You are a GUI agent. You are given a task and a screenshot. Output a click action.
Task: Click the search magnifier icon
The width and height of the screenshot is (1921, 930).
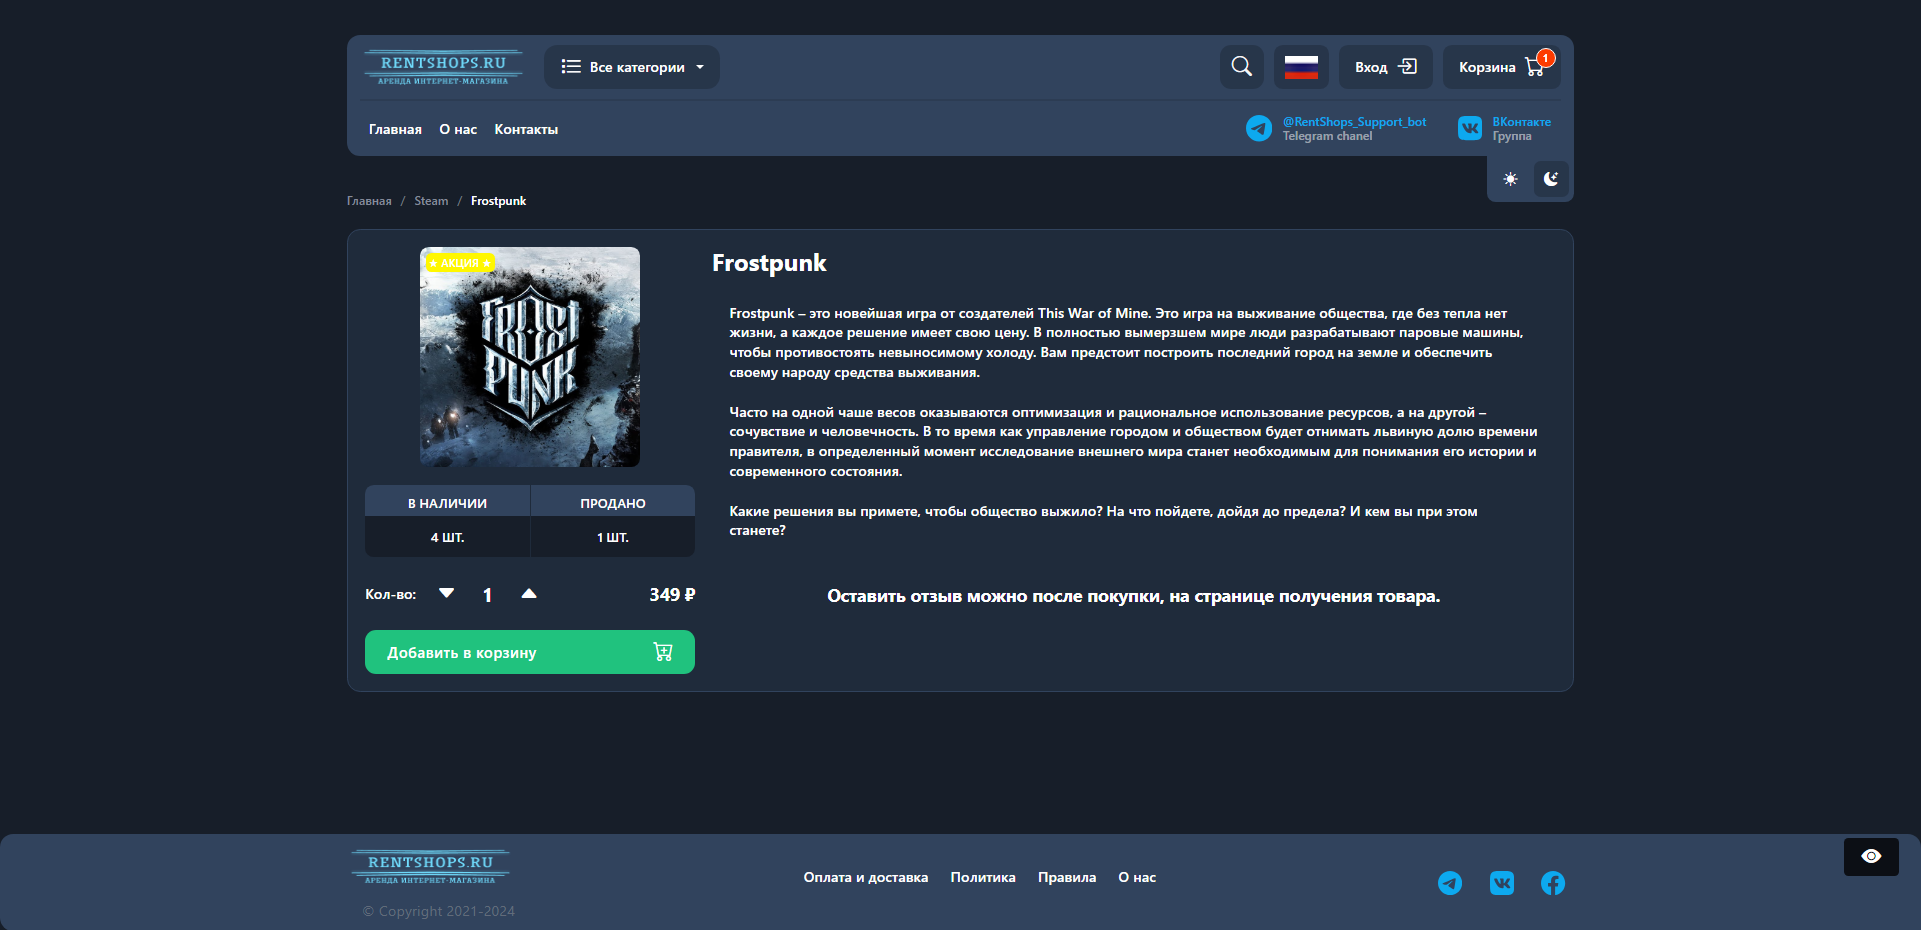point(1242,67)
